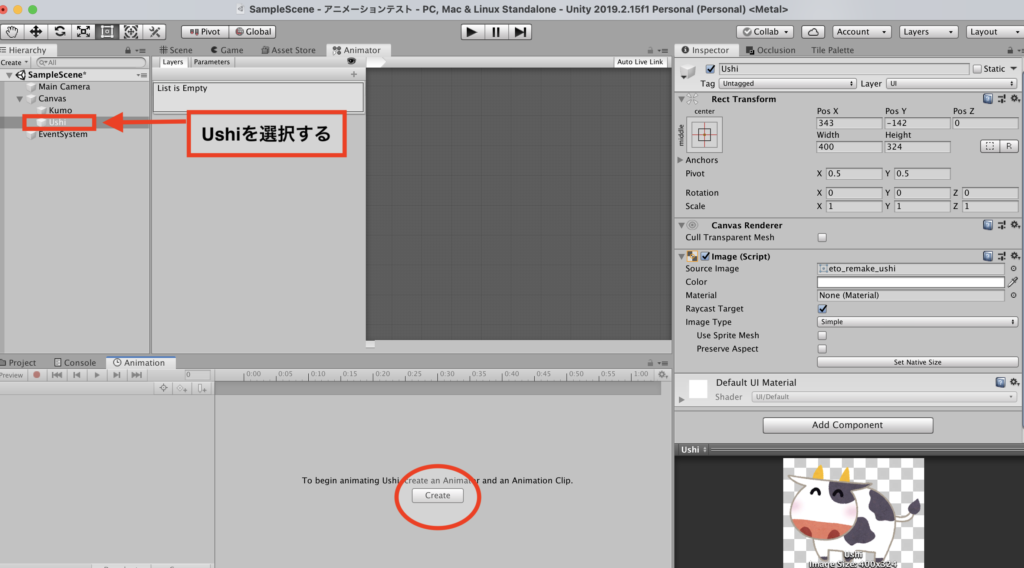Select the Move tool
1024x568 pixels.
tap(36, 31)
